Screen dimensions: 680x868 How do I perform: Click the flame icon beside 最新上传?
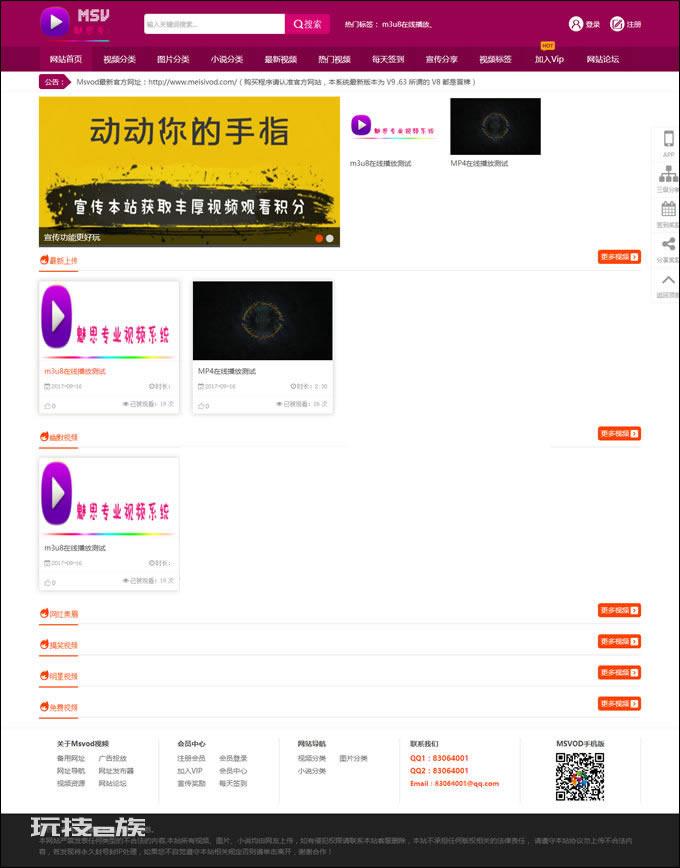(44, 260)
